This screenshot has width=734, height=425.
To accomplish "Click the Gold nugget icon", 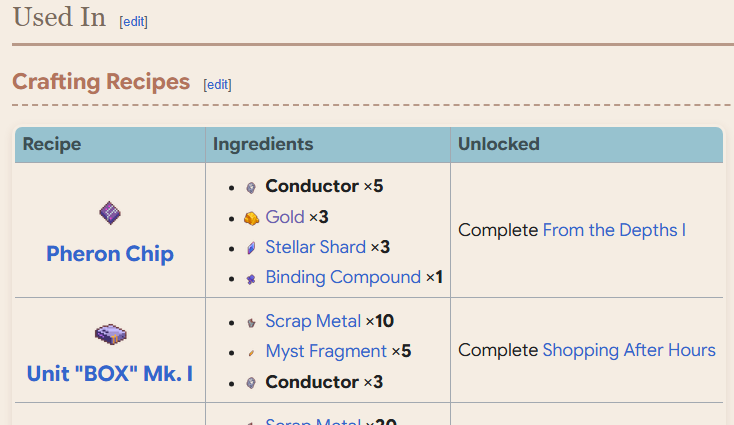I will (251, 218).
